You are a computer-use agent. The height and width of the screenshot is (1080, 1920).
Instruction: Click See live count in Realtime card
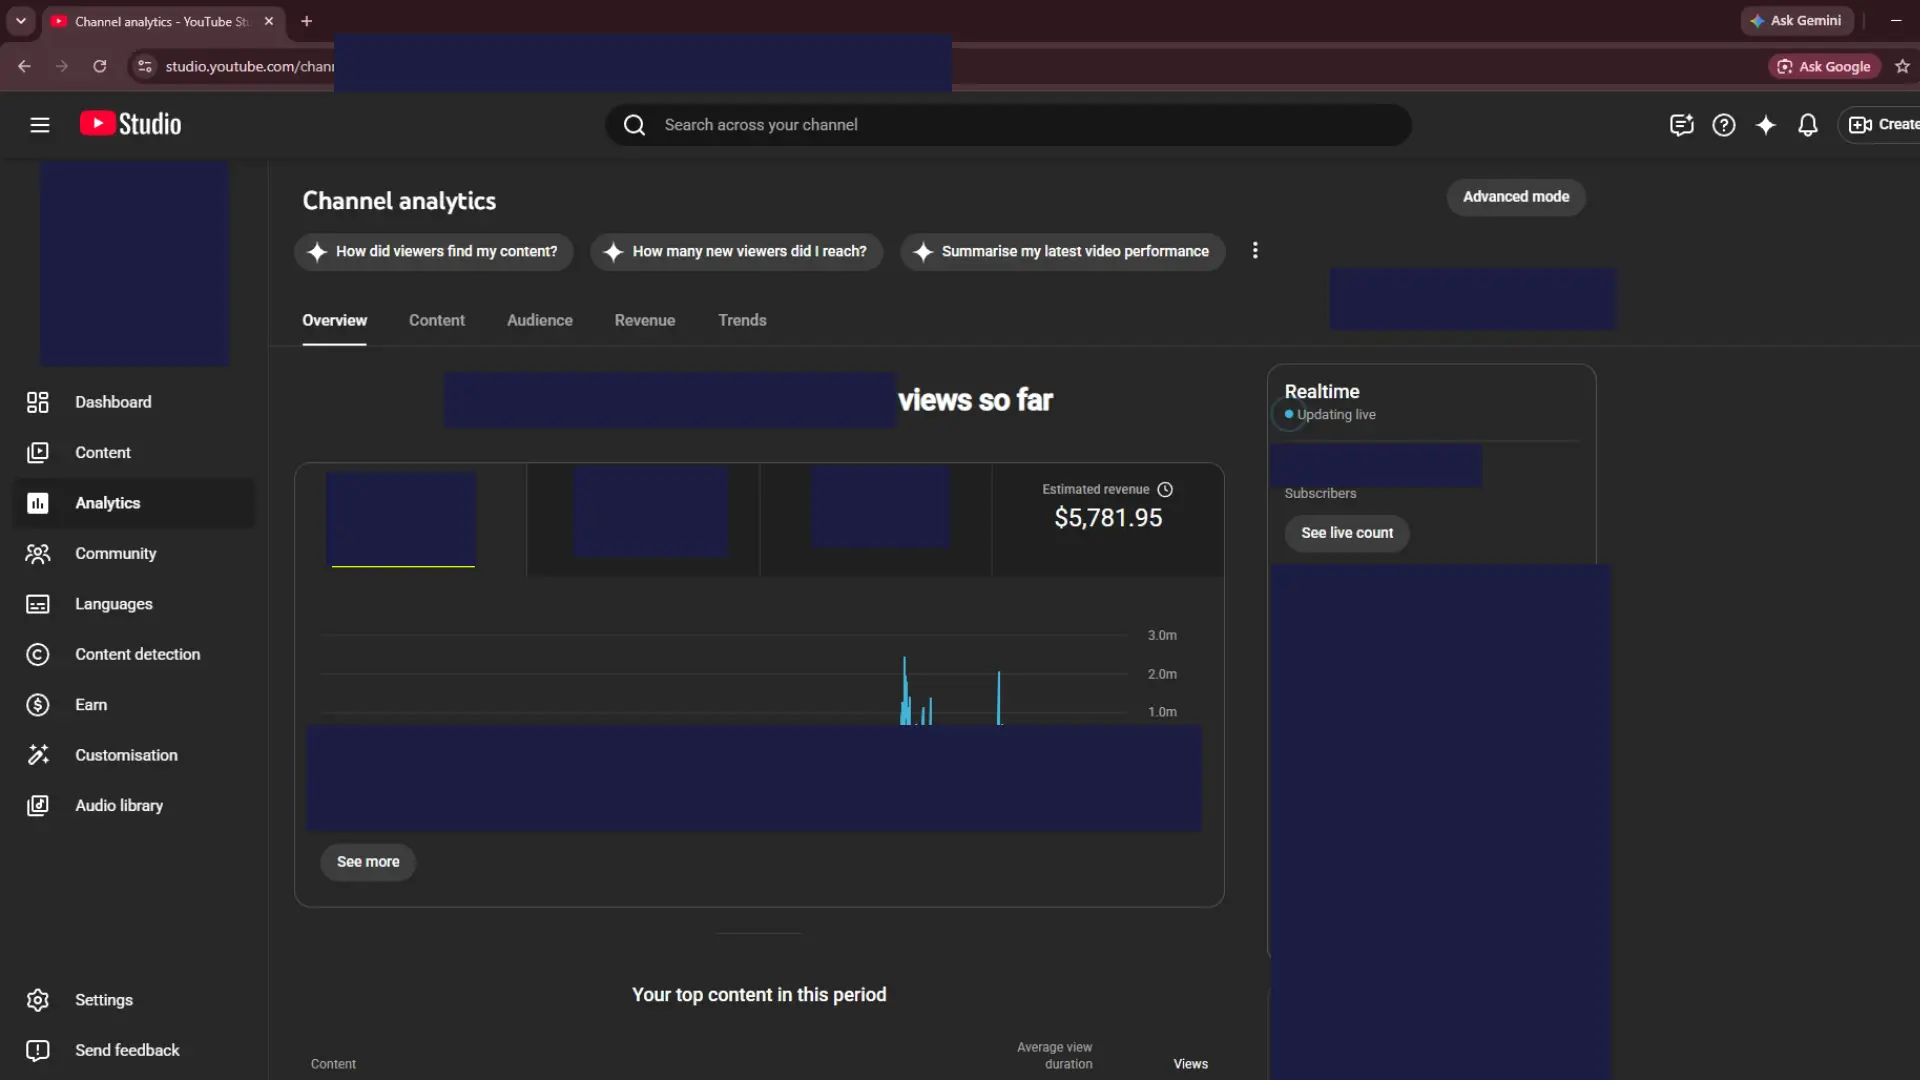[x=1347, y=533]
